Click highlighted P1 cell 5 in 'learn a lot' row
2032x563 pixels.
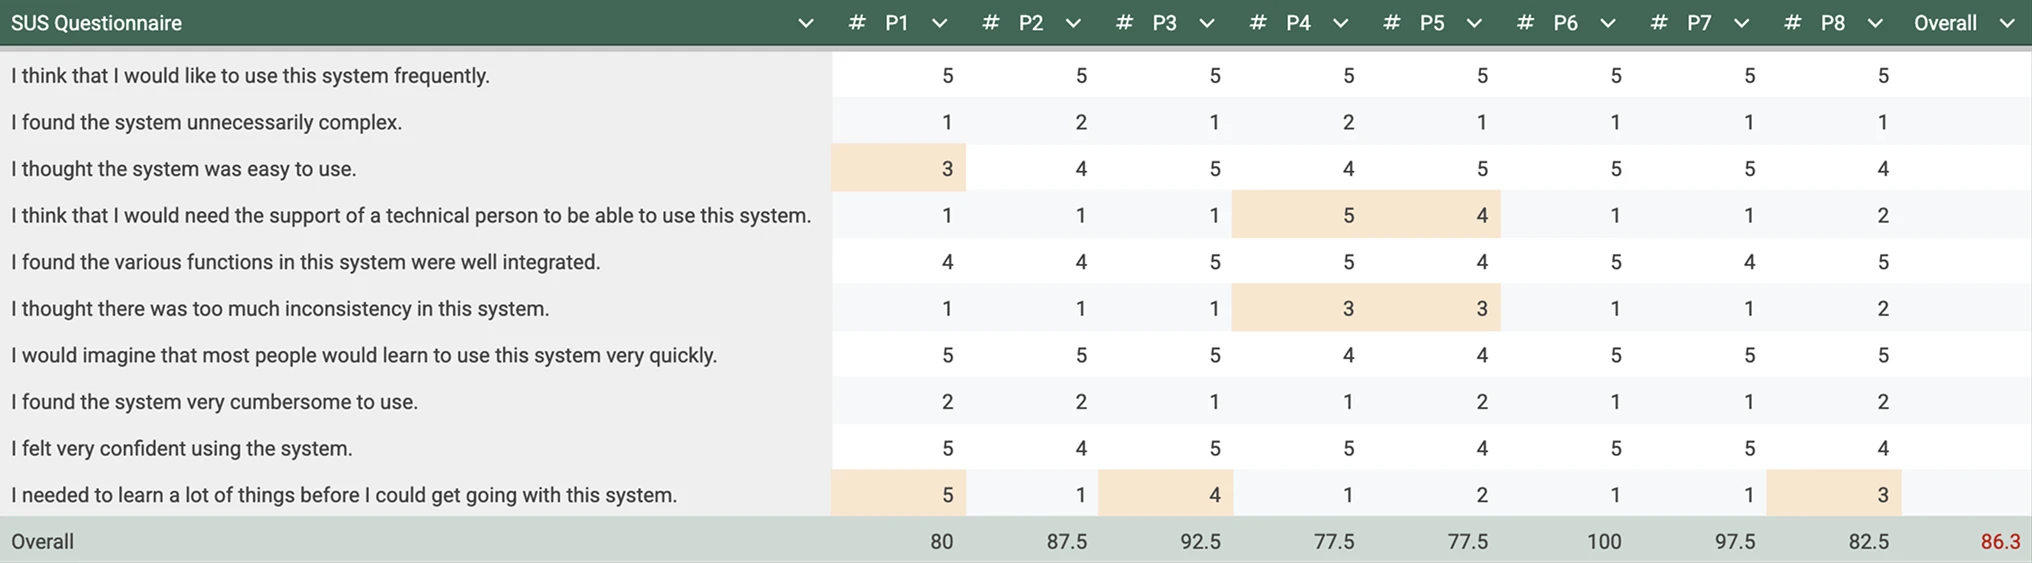pyautogui.click(x=898, y=494)
